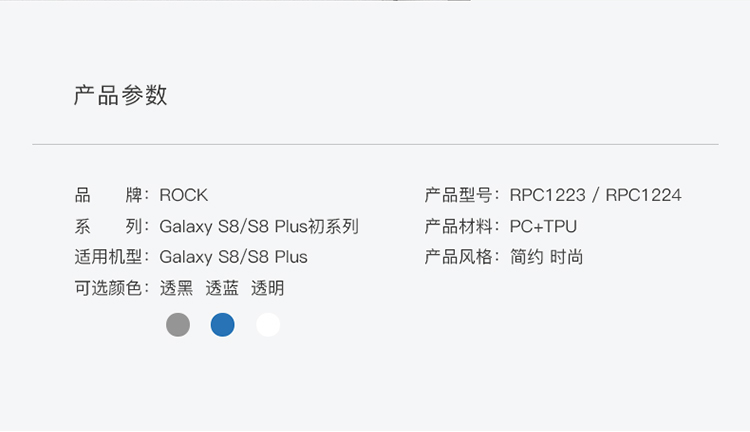Click the 简约 style text

[x=526, y=257]
